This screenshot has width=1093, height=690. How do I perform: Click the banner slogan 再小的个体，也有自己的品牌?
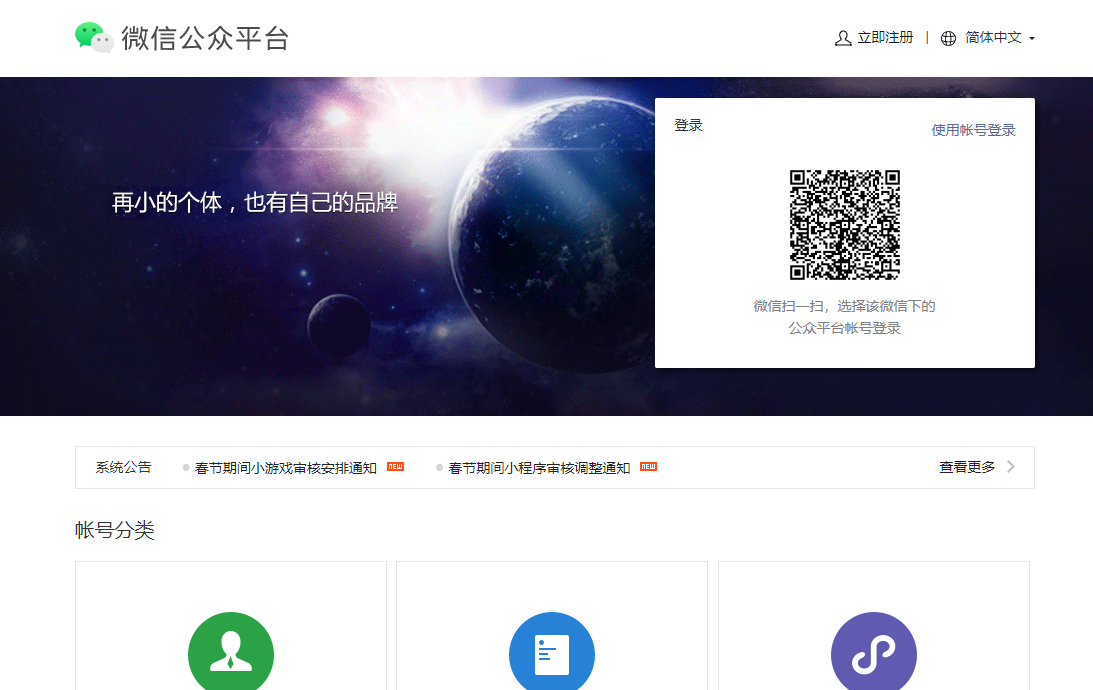point(258,202)
